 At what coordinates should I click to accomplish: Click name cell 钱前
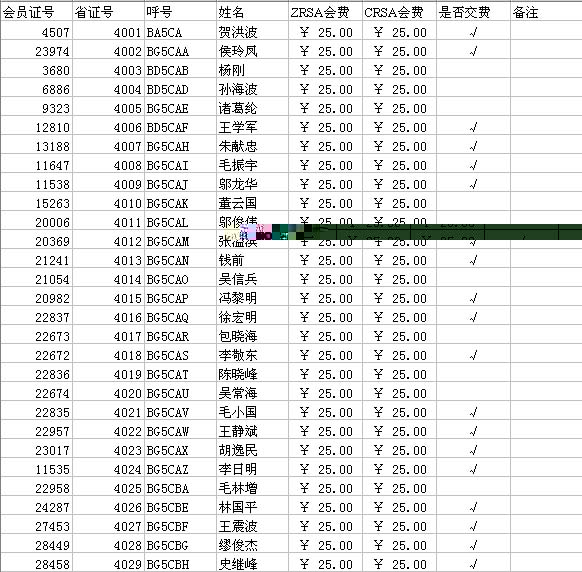point(252,259)
